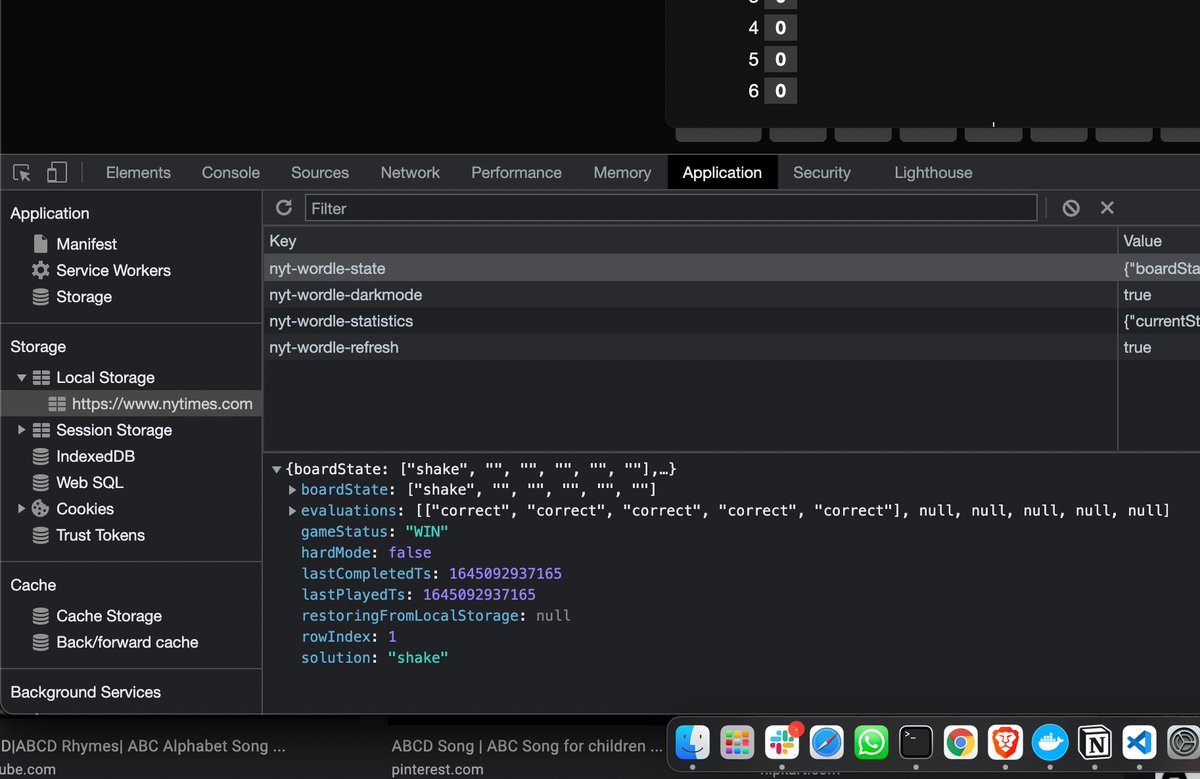
Task: Refresh the storage table with reload icon
Action: (284, 208)
